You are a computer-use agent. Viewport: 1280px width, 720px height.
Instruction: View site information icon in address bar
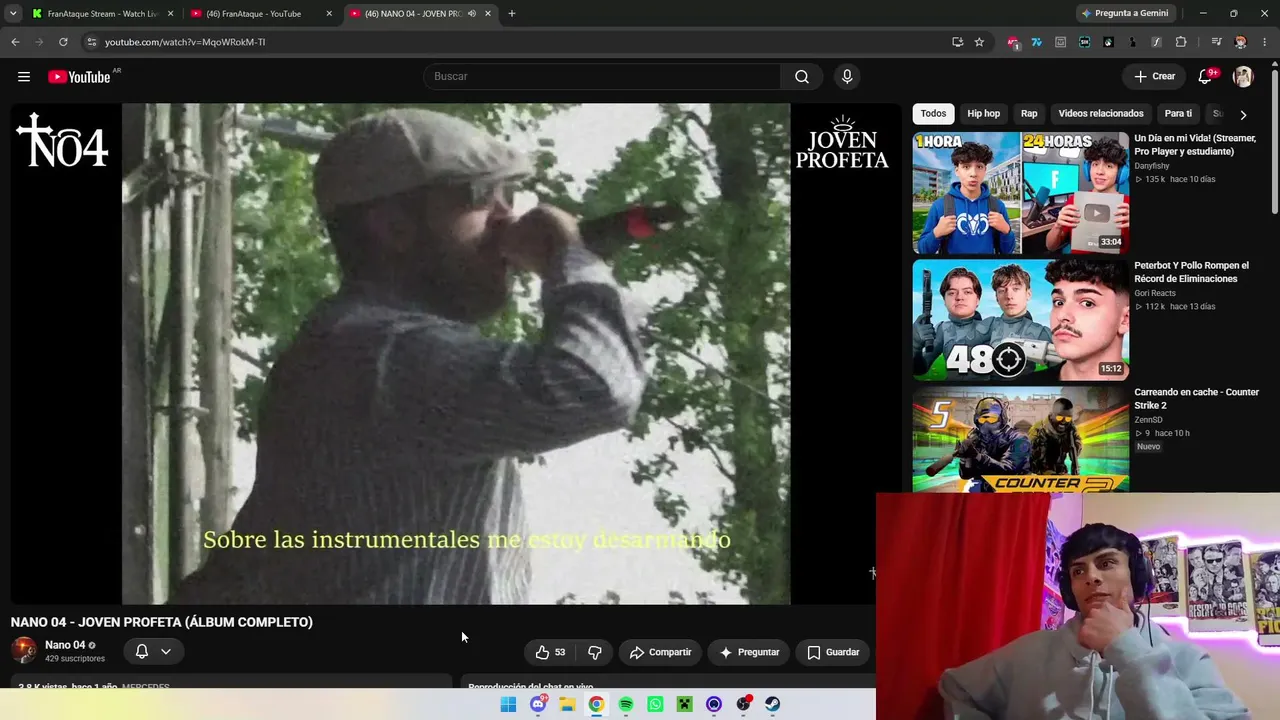[x=91, y=42]
